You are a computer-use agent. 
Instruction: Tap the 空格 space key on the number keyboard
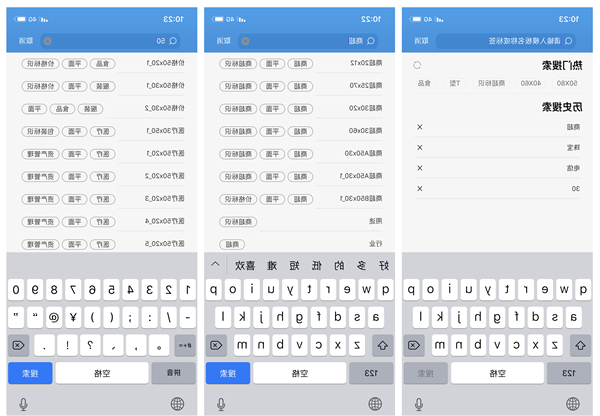pos(102,373)
